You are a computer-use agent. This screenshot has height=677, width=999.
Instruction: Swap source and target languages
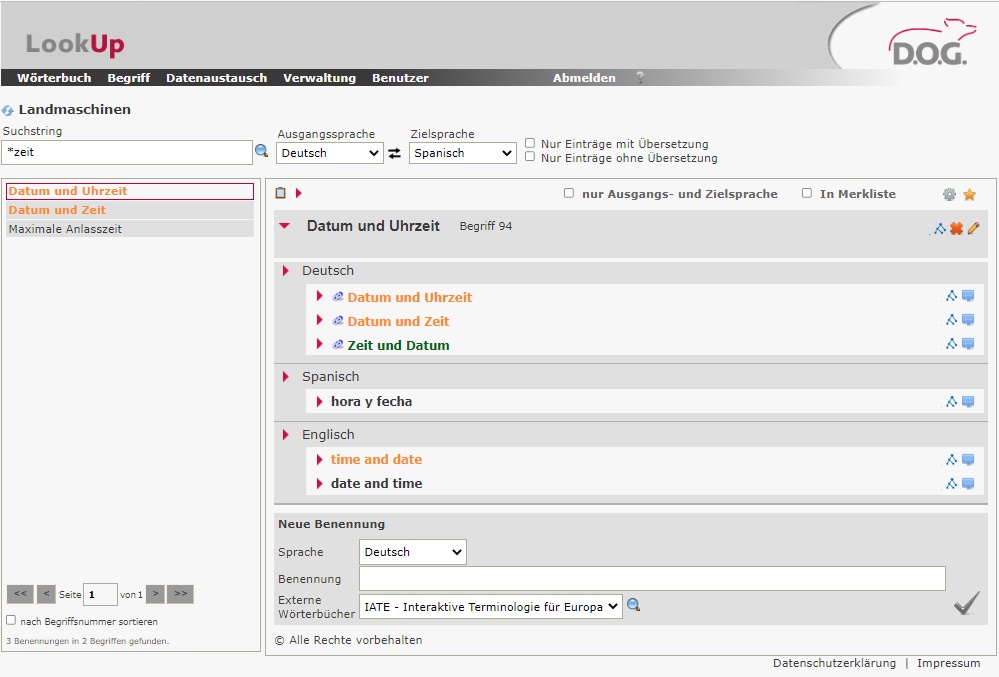click(x=395, y=153)
